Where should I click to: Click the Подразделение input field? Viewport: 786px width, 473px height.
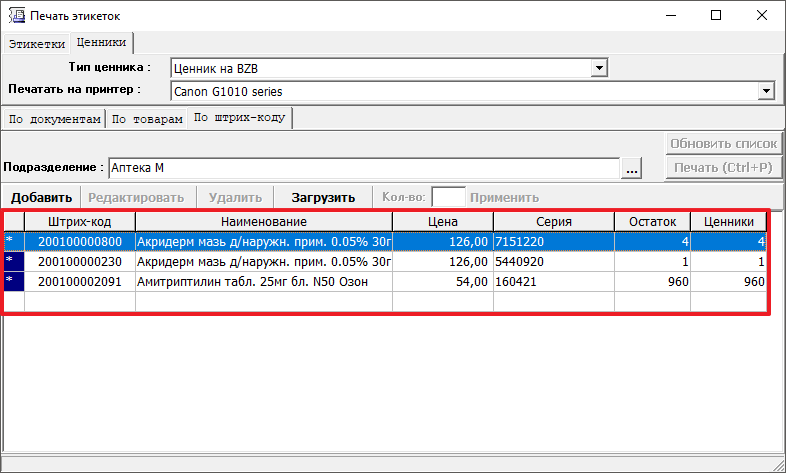[362, 167]
